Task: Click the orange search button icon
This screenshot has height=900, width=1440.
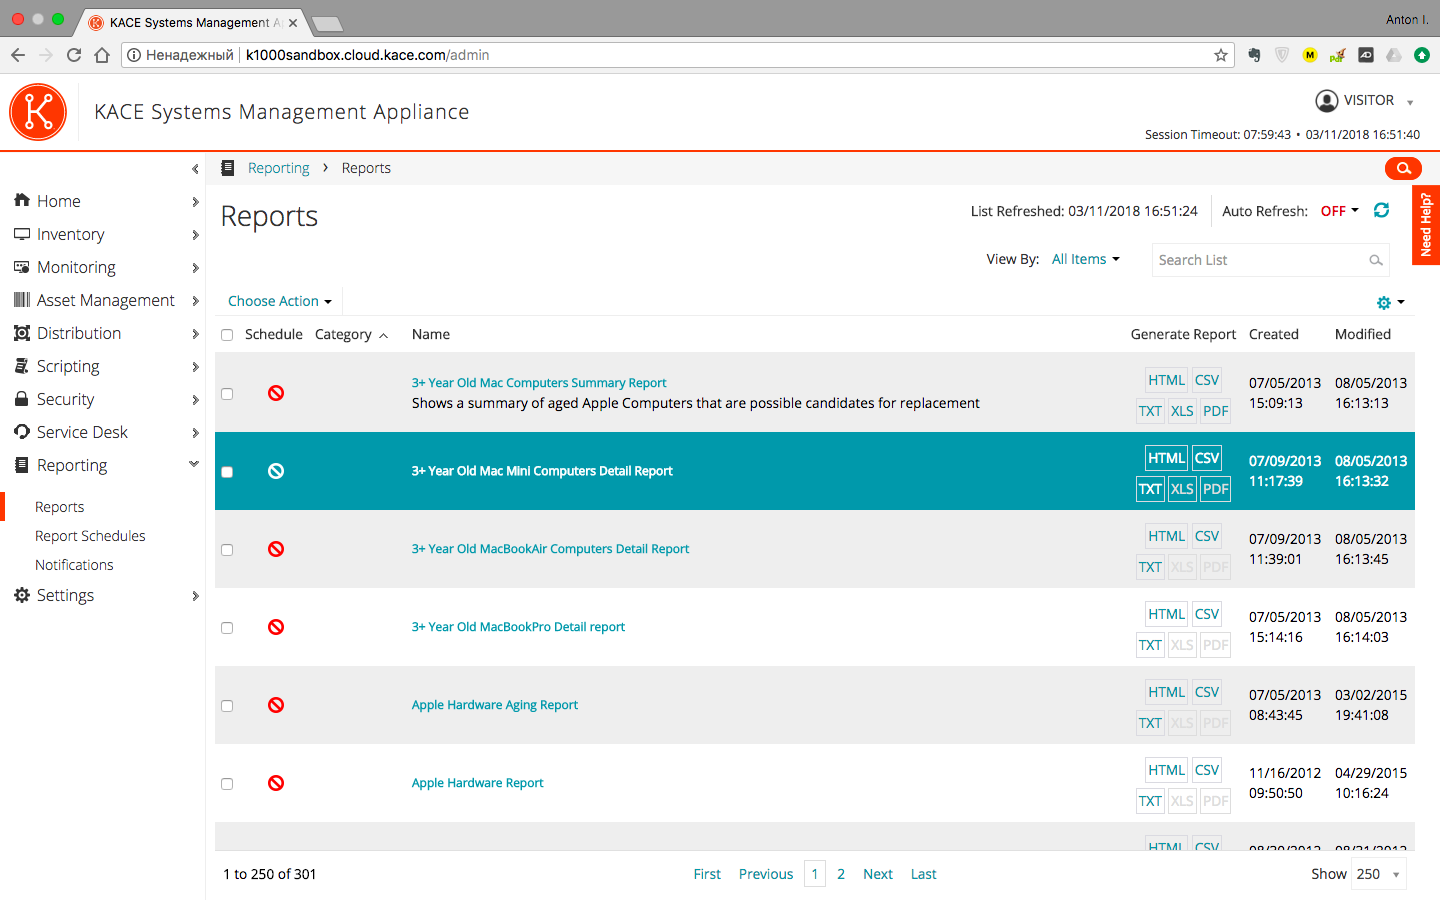Action: [1403, 168]
